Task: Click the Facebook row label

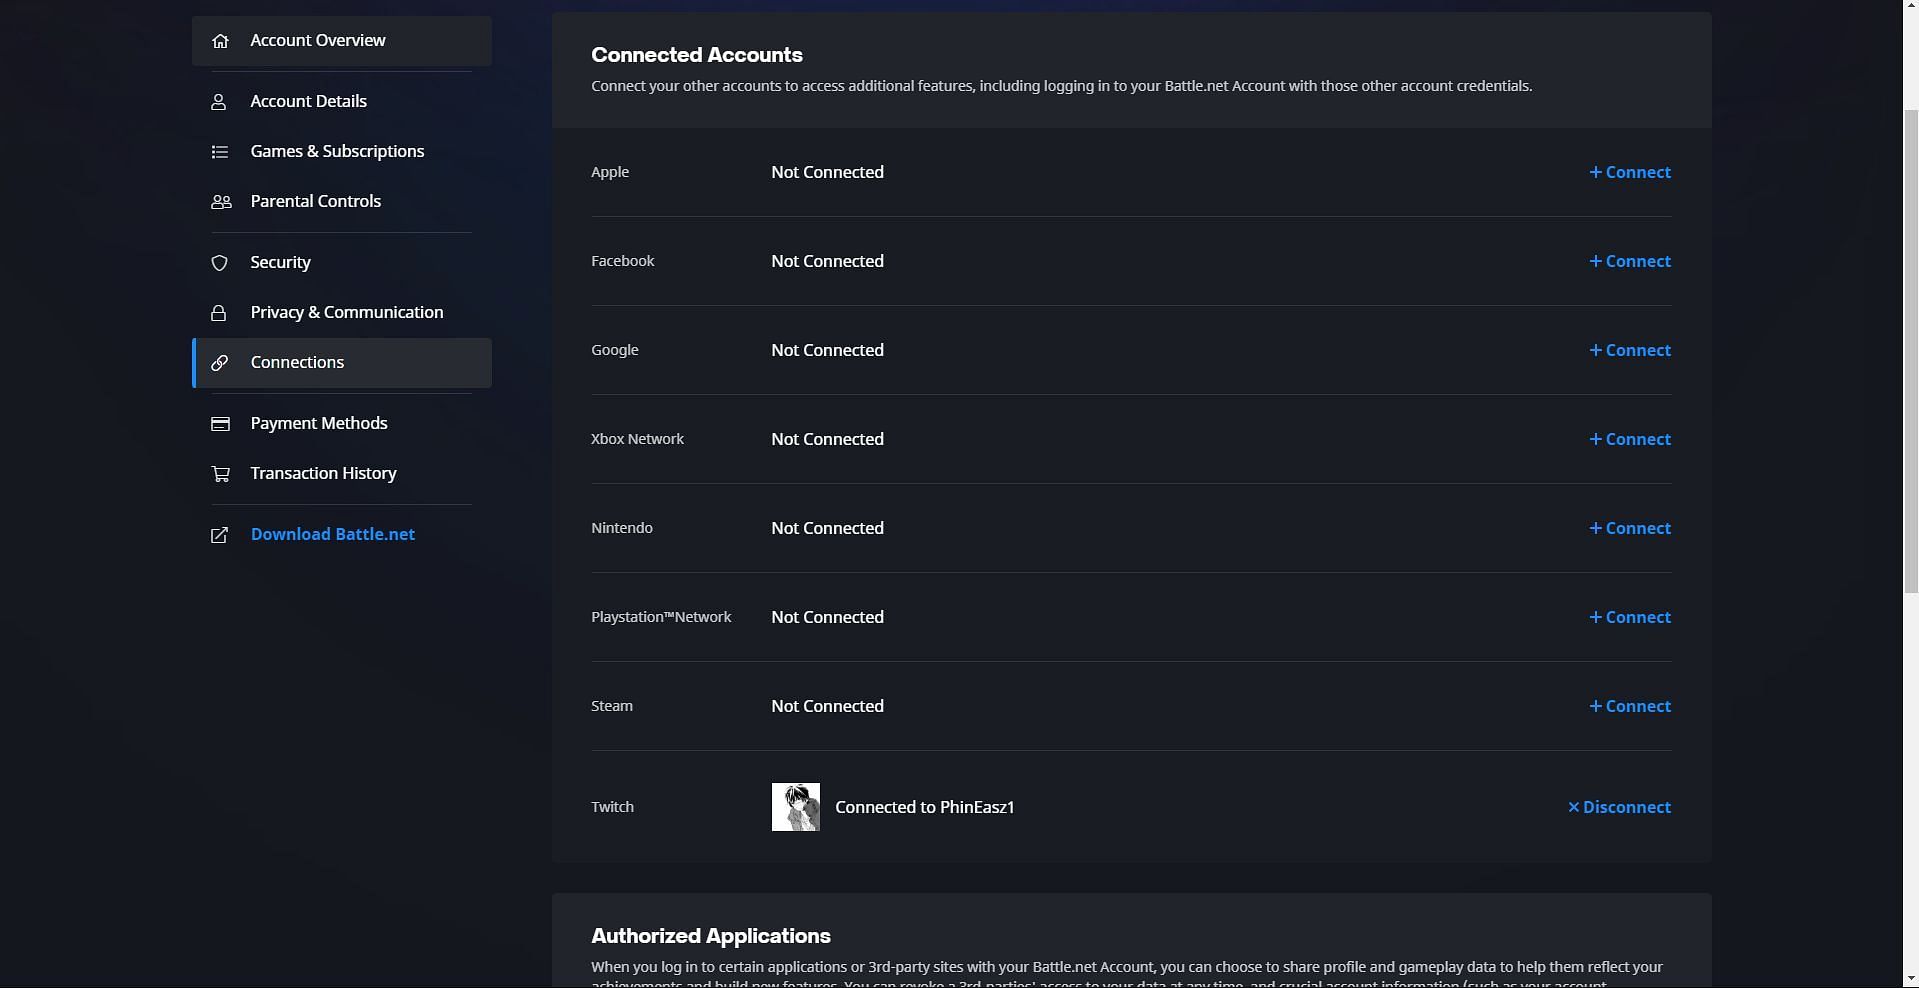Action: 623,261
